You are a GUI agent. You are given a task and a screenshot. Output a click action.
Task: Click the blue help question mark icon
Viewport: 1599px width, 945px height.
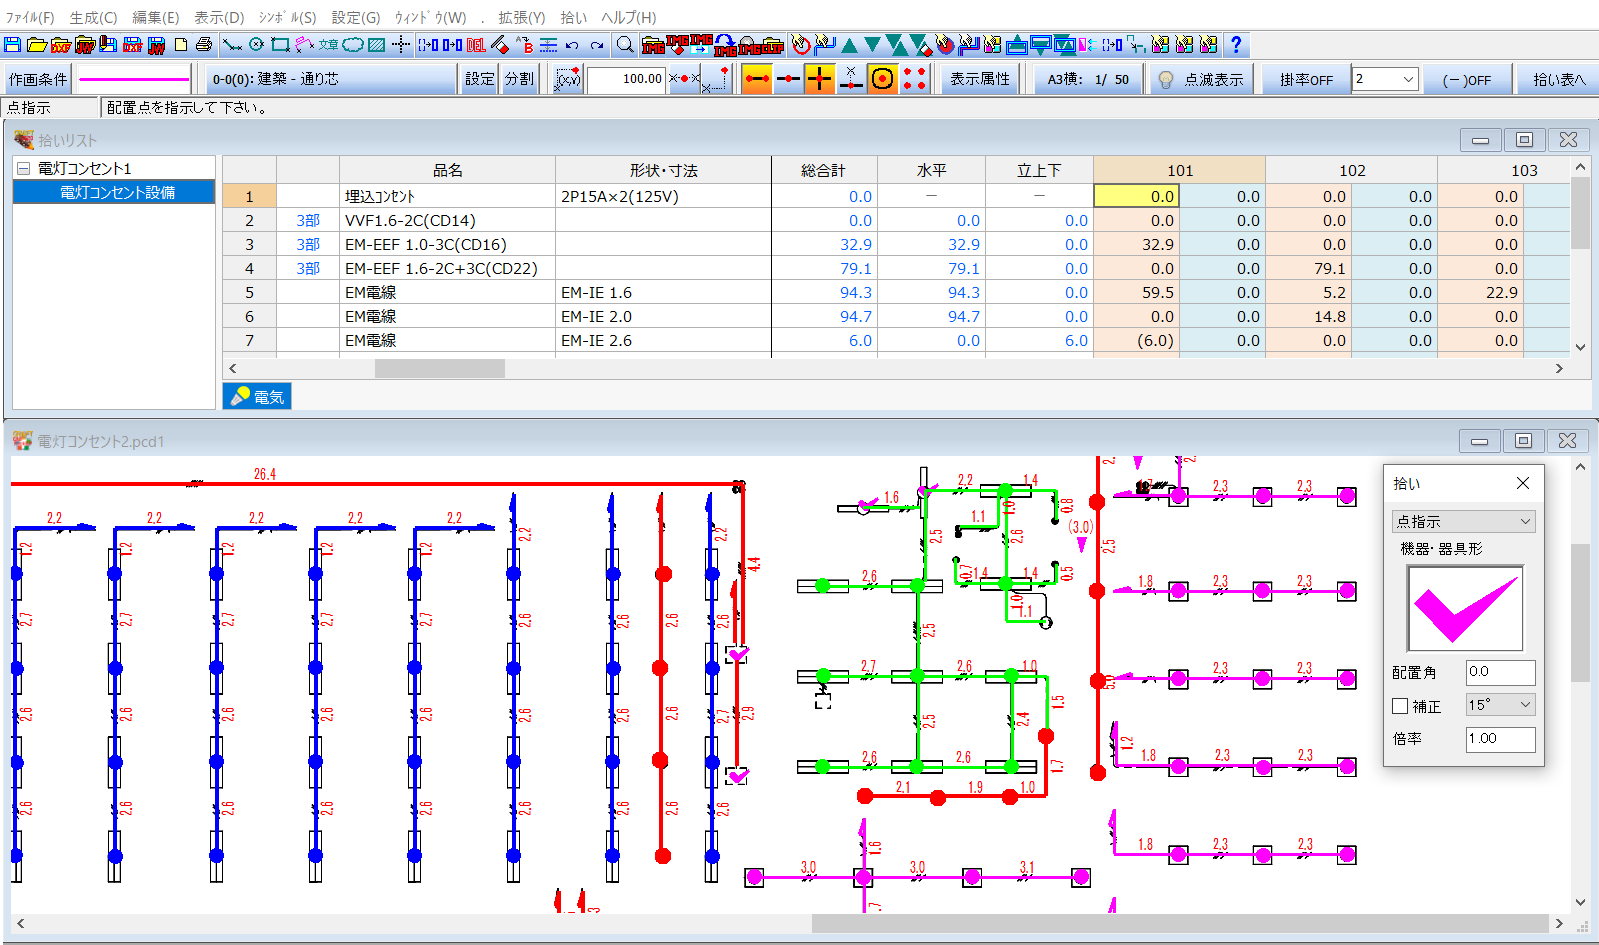(x=1236, y=45)
